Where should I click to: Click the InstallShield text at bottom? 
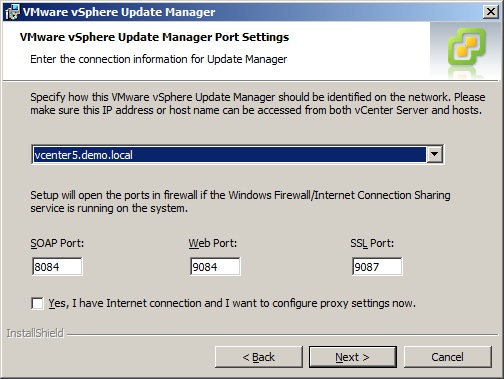[x=35, y=333]
